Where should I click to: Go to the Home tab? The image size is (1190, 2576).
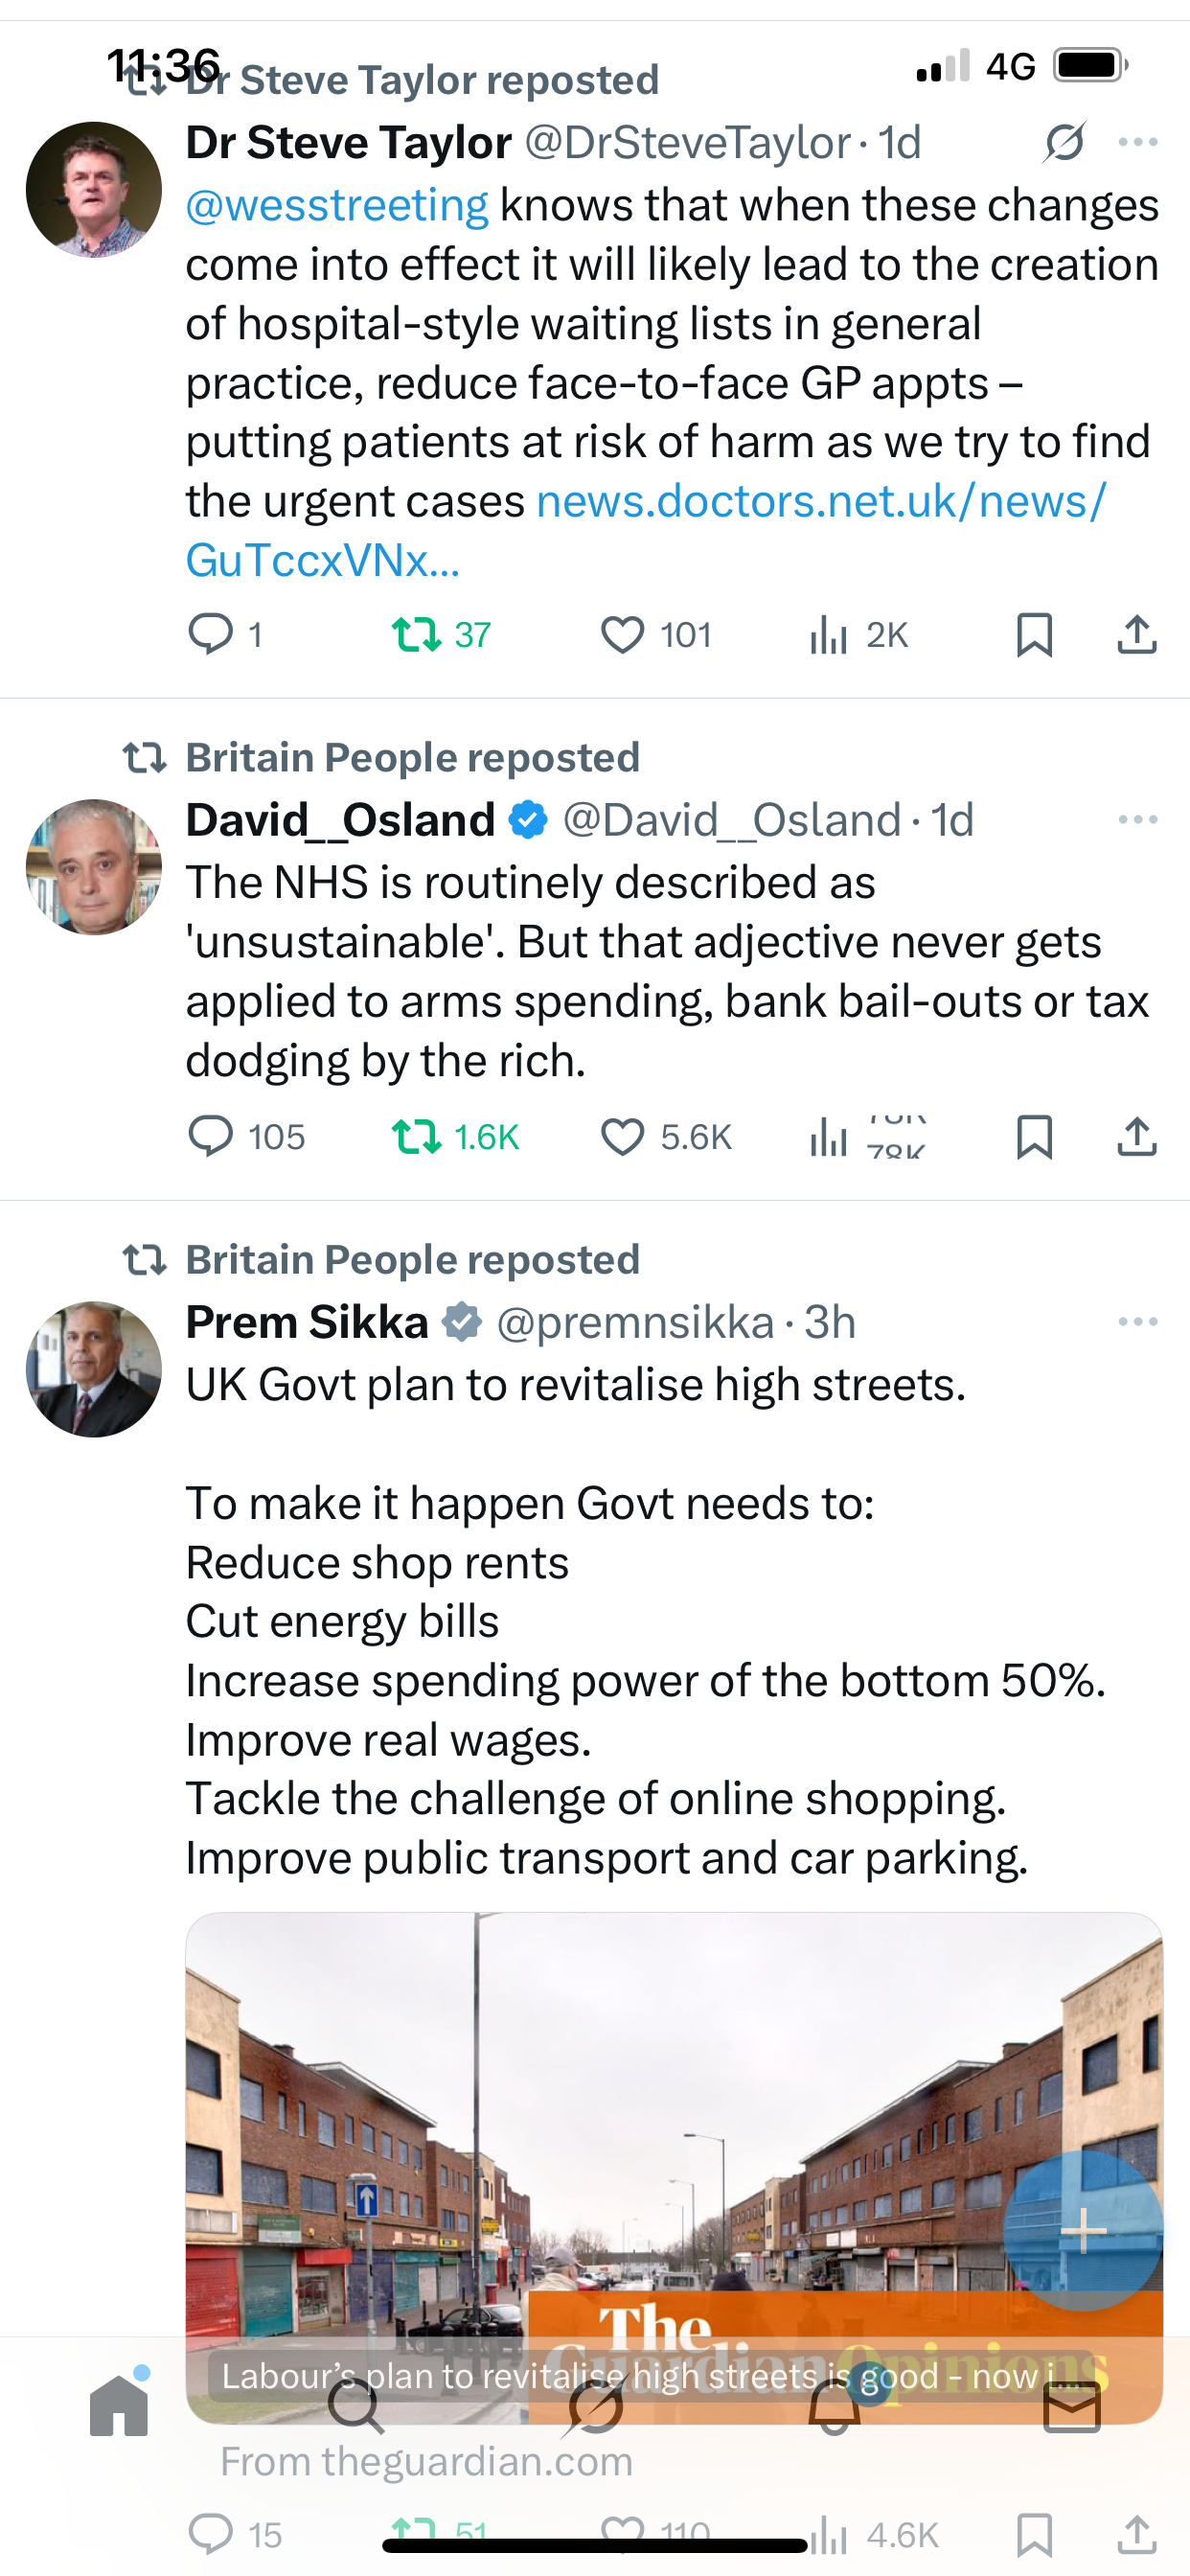coord(119,2406)
